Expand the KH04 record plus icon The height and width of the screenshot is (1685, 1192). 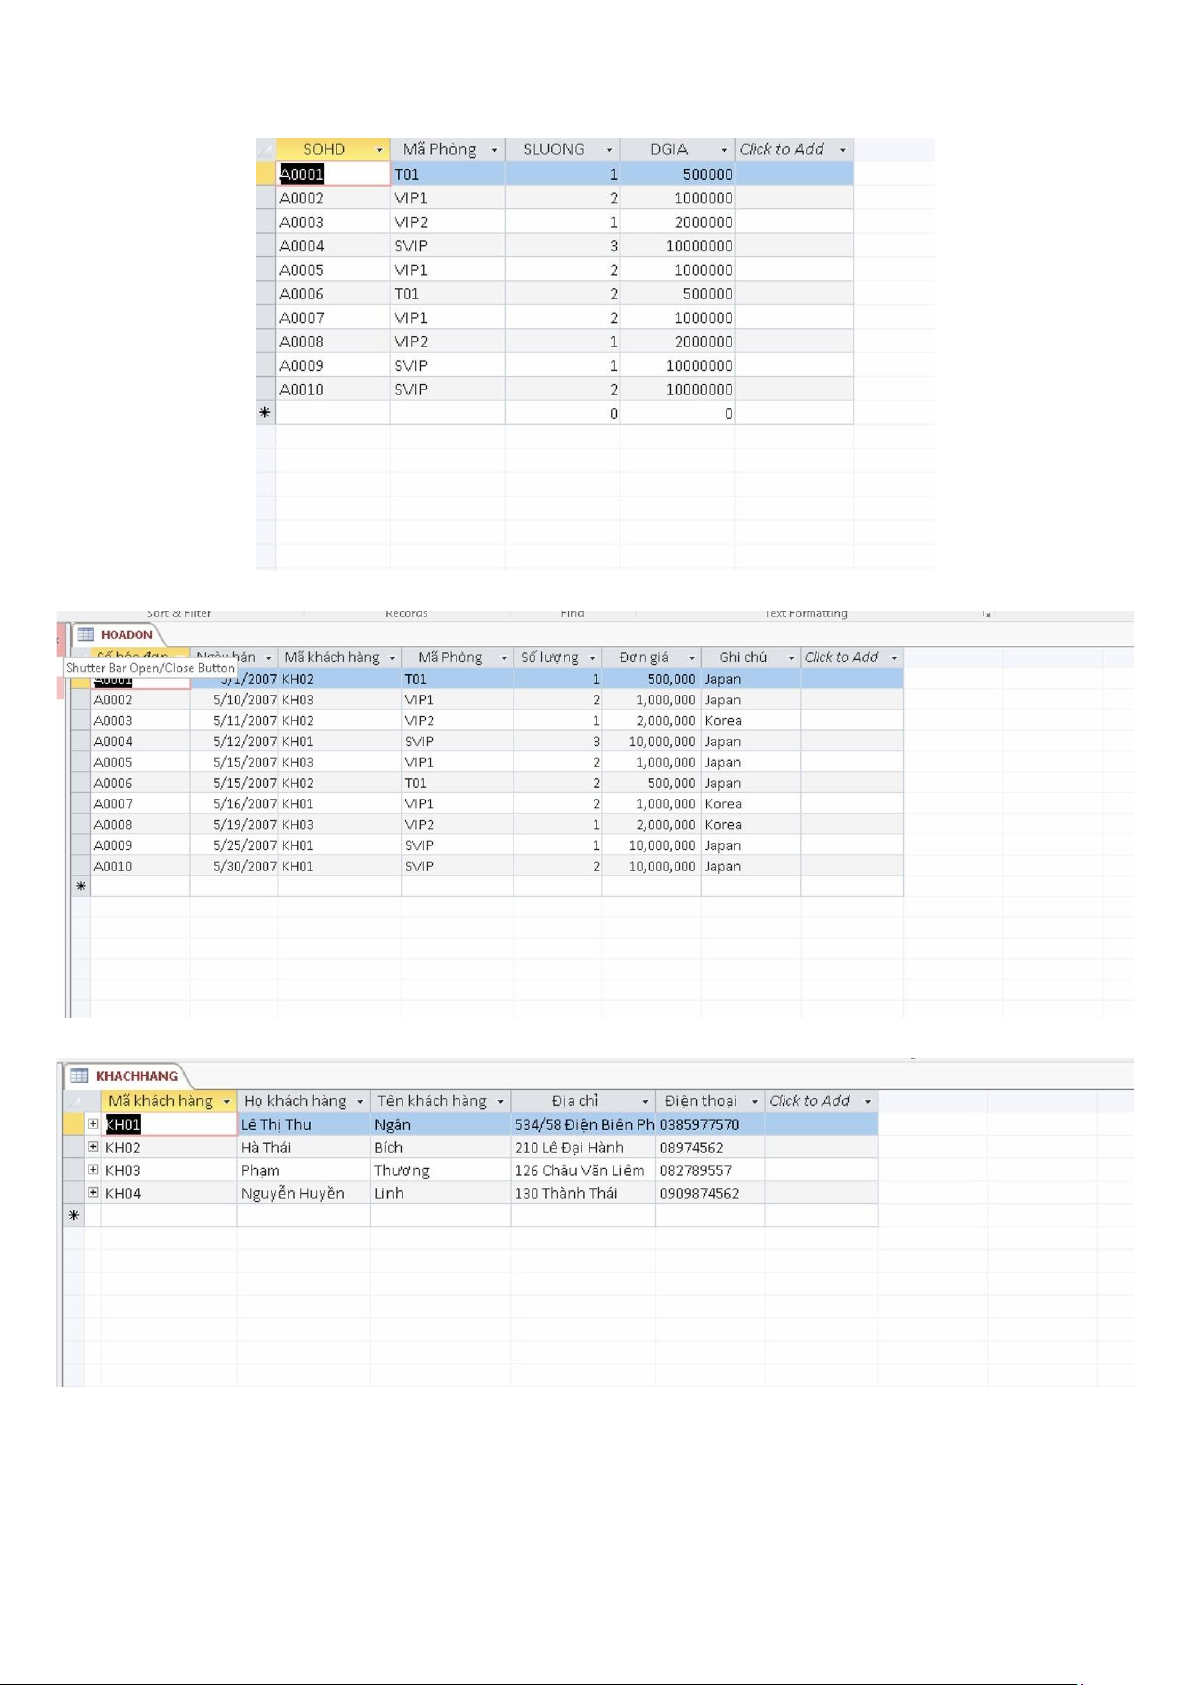(93, 1192)
